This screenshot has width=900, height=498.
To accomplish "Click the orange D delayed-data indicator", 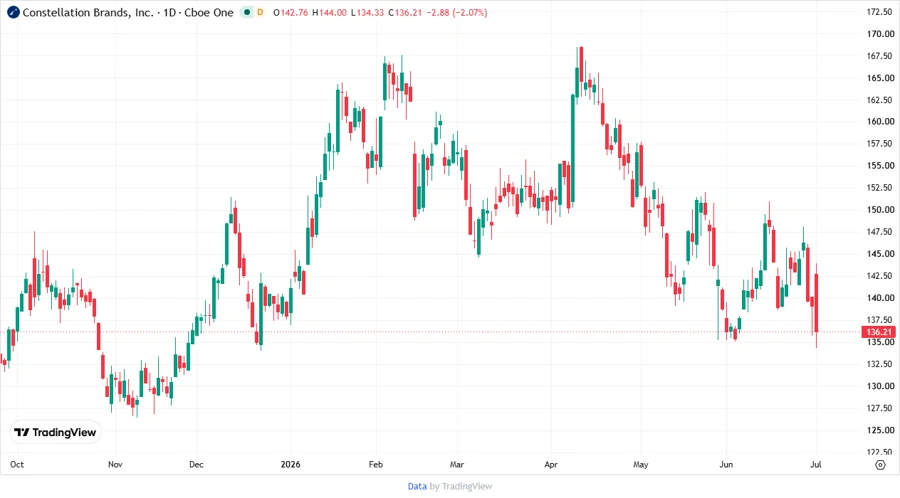I will (260, 12).
